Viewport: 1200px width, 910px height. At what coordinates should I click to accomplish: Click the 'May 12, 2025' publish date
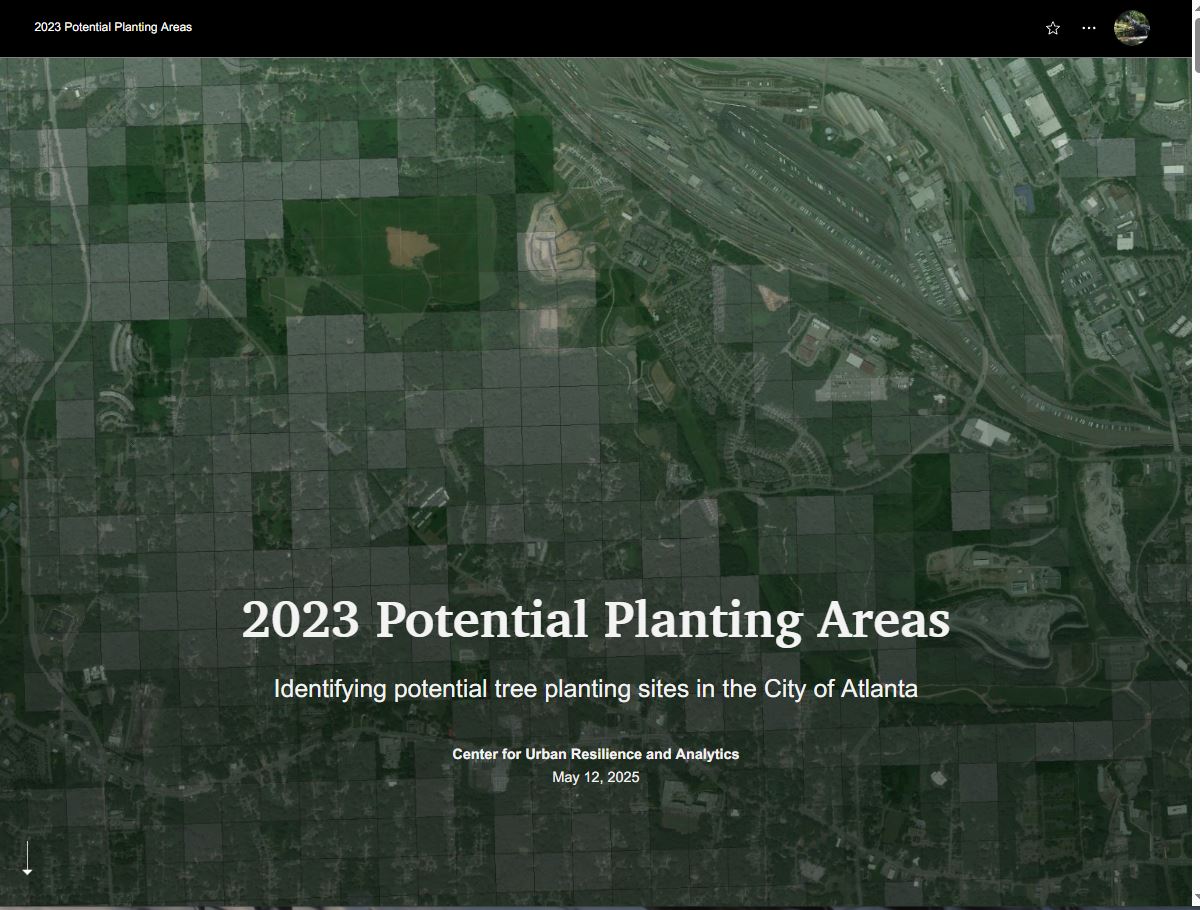click(595, 777)
